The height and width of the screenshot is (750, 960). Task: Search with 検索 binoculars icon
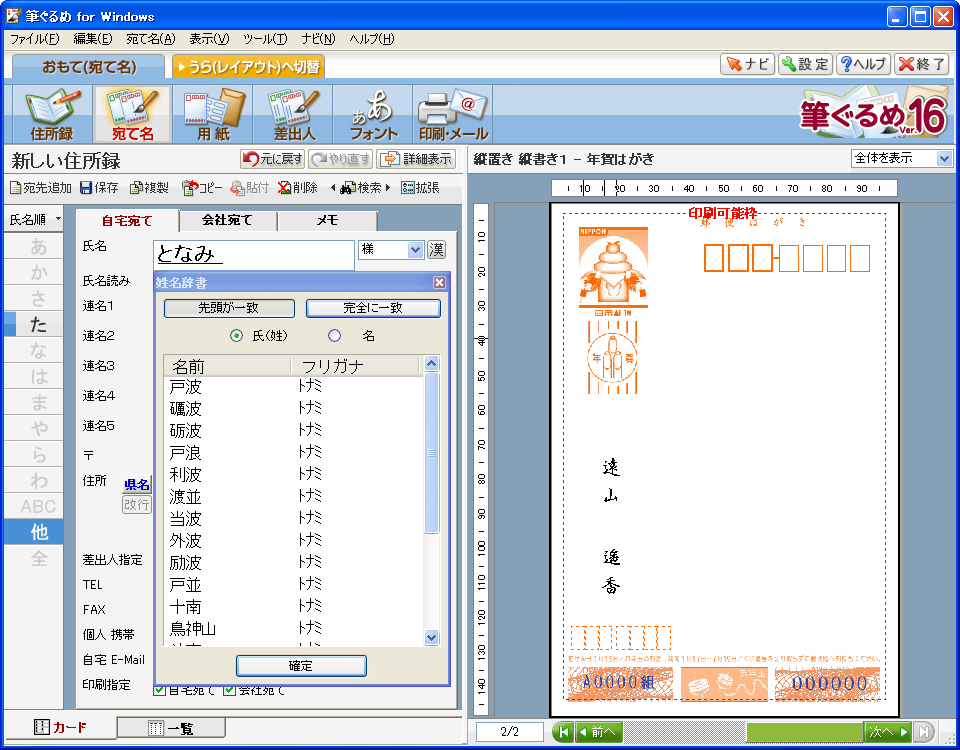click(361, 187)
